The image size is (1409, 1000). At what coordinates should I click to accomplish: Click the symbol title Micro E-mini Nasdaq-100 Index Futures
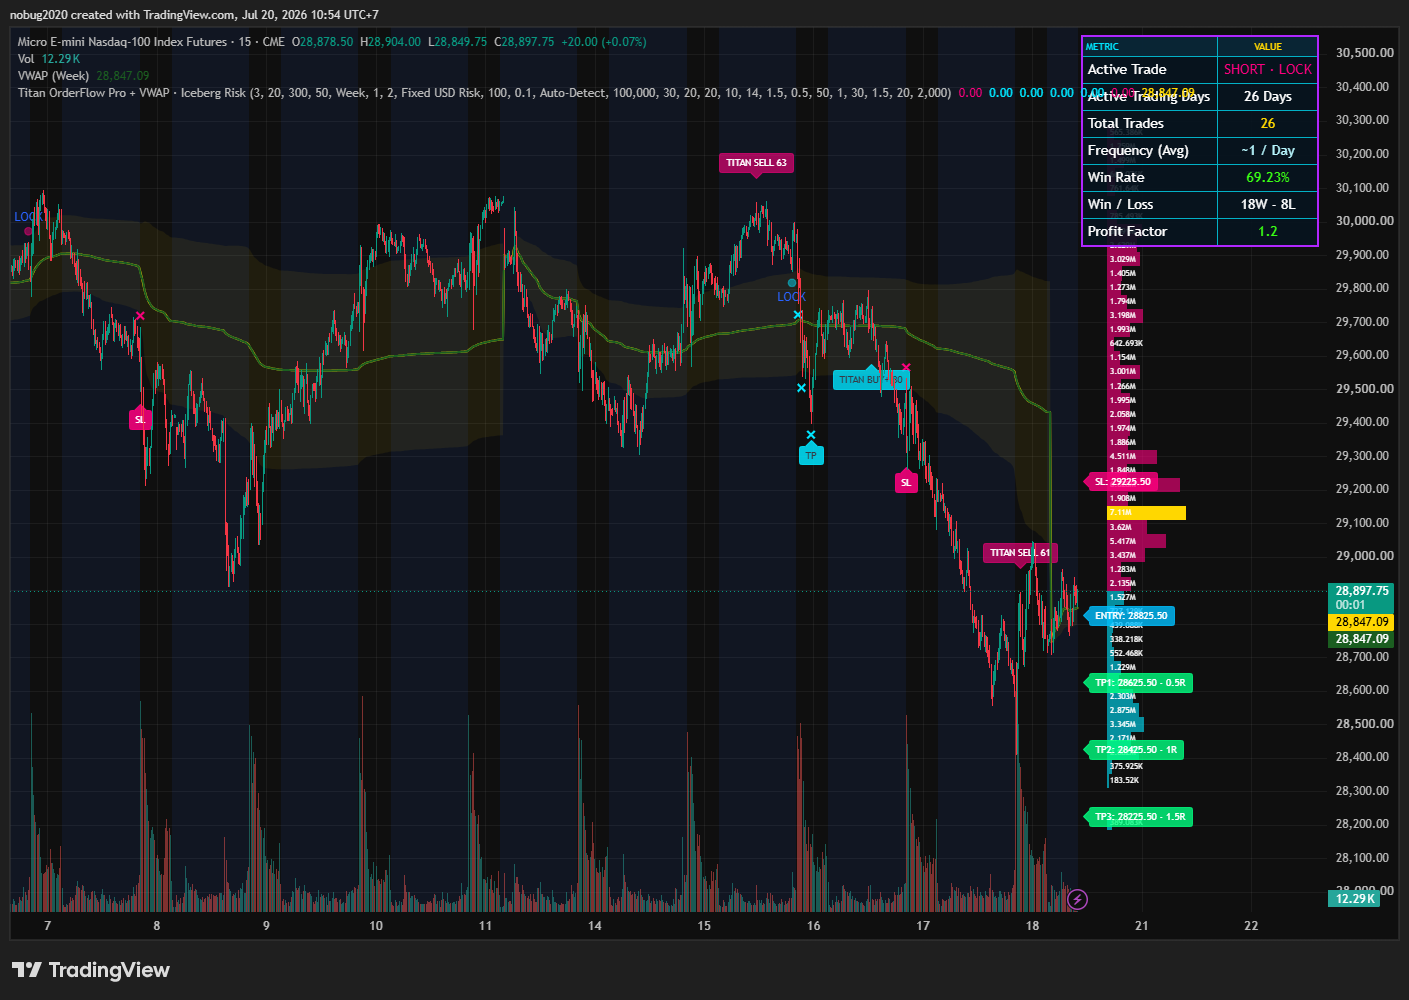point(122,42)
